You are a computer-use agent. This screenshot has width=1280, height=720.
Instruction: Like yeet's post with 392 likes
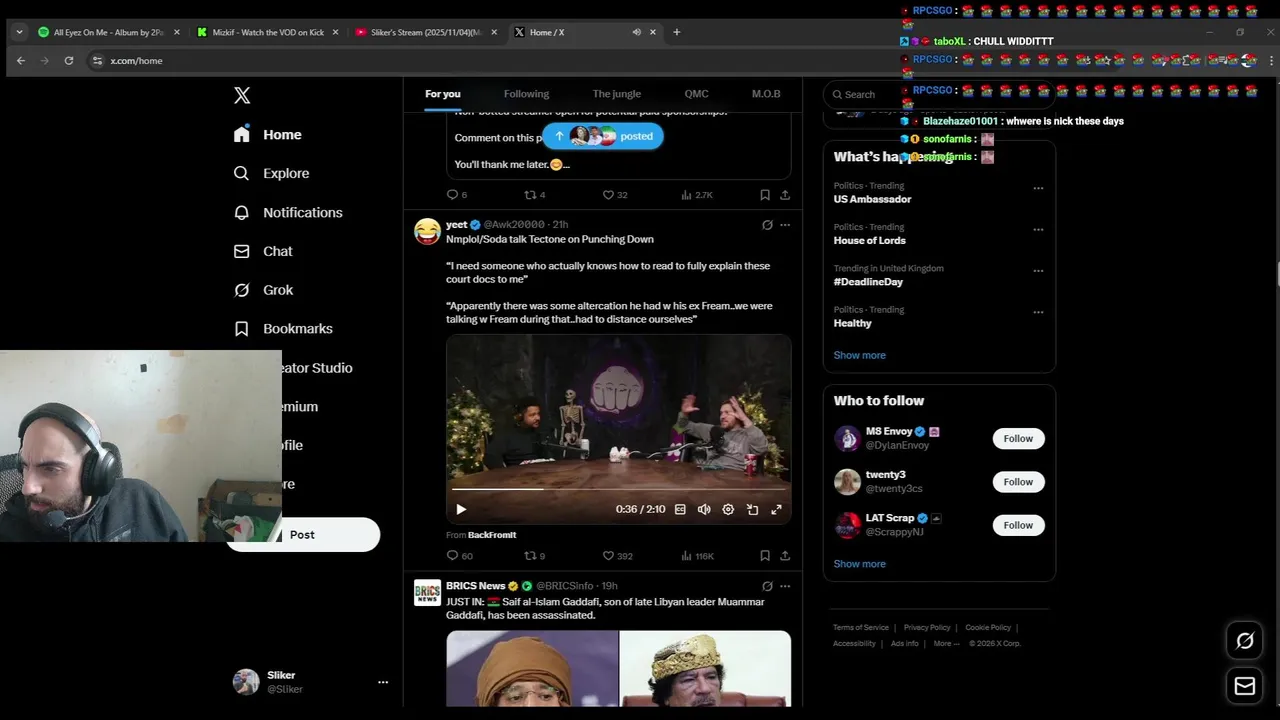point(618,556)
